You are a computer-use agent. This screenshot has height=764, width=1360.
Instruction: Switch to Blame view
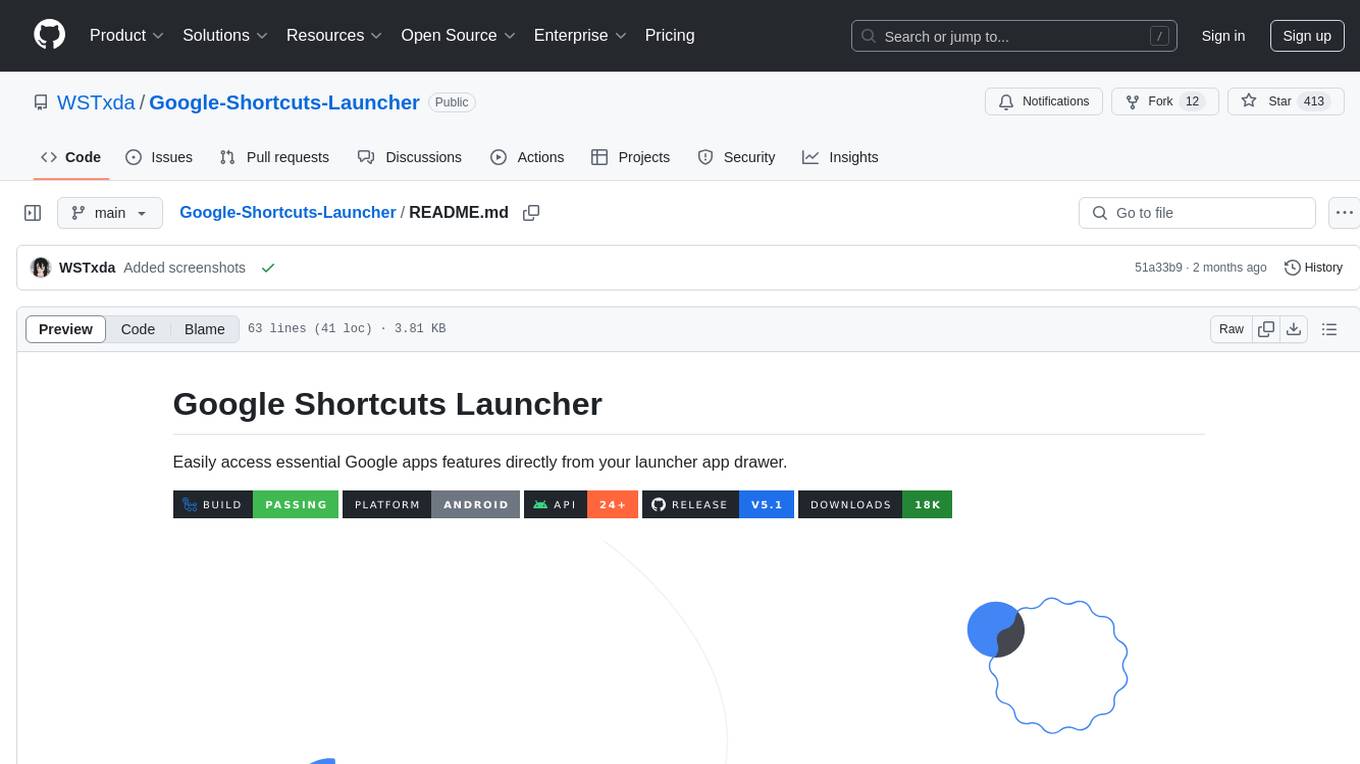coord(204,329)
